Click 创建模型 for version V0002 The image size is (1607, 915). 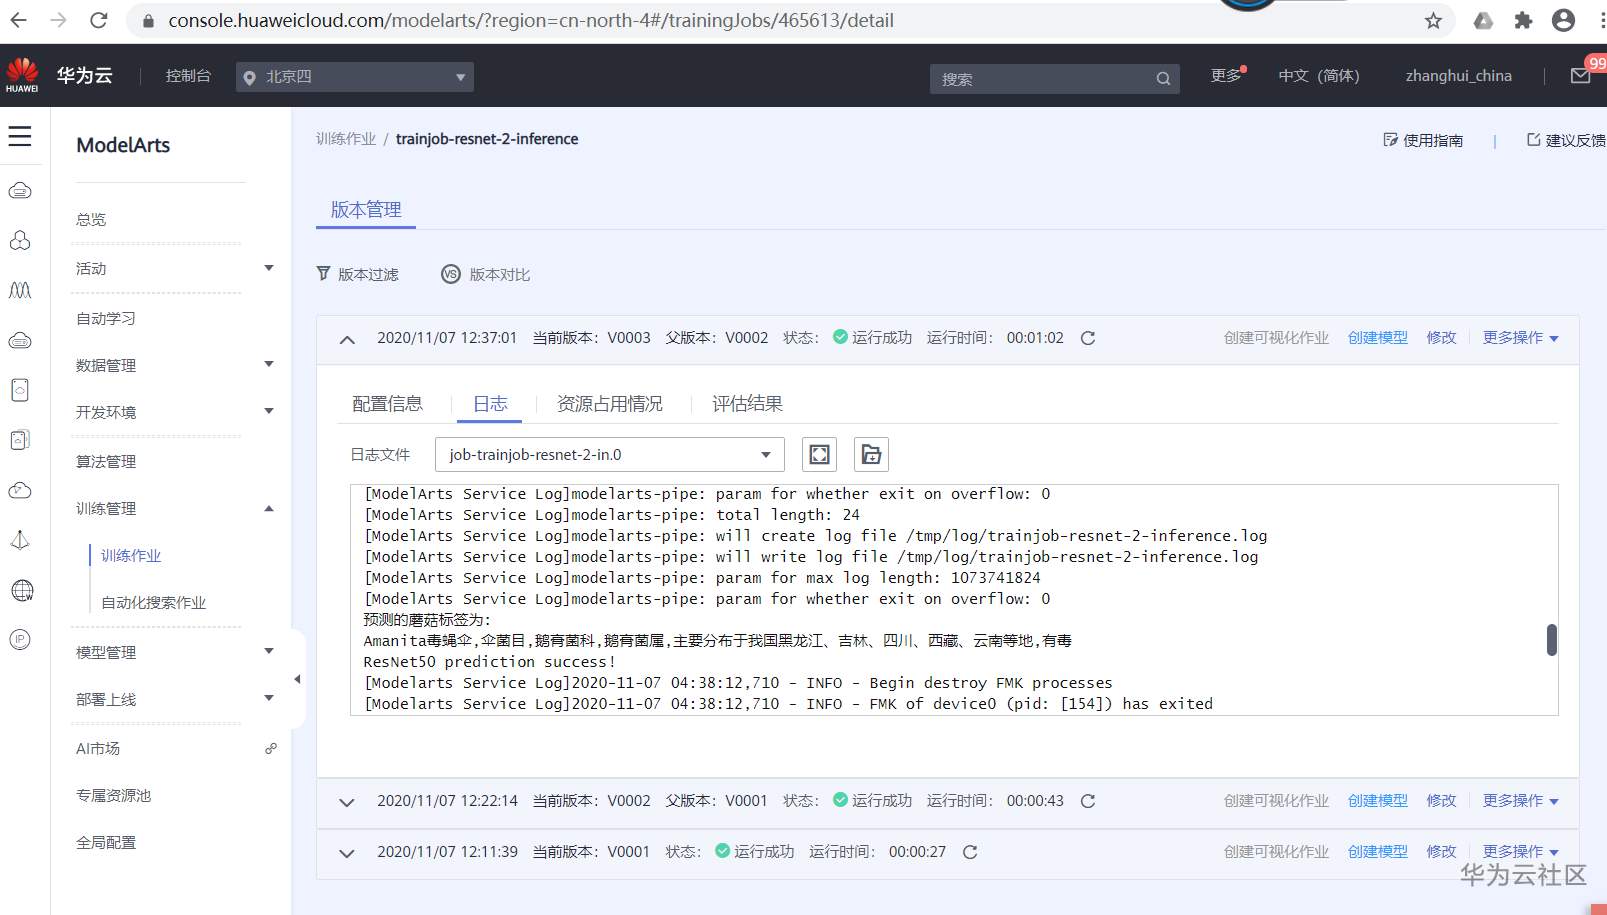[1378, 801]
